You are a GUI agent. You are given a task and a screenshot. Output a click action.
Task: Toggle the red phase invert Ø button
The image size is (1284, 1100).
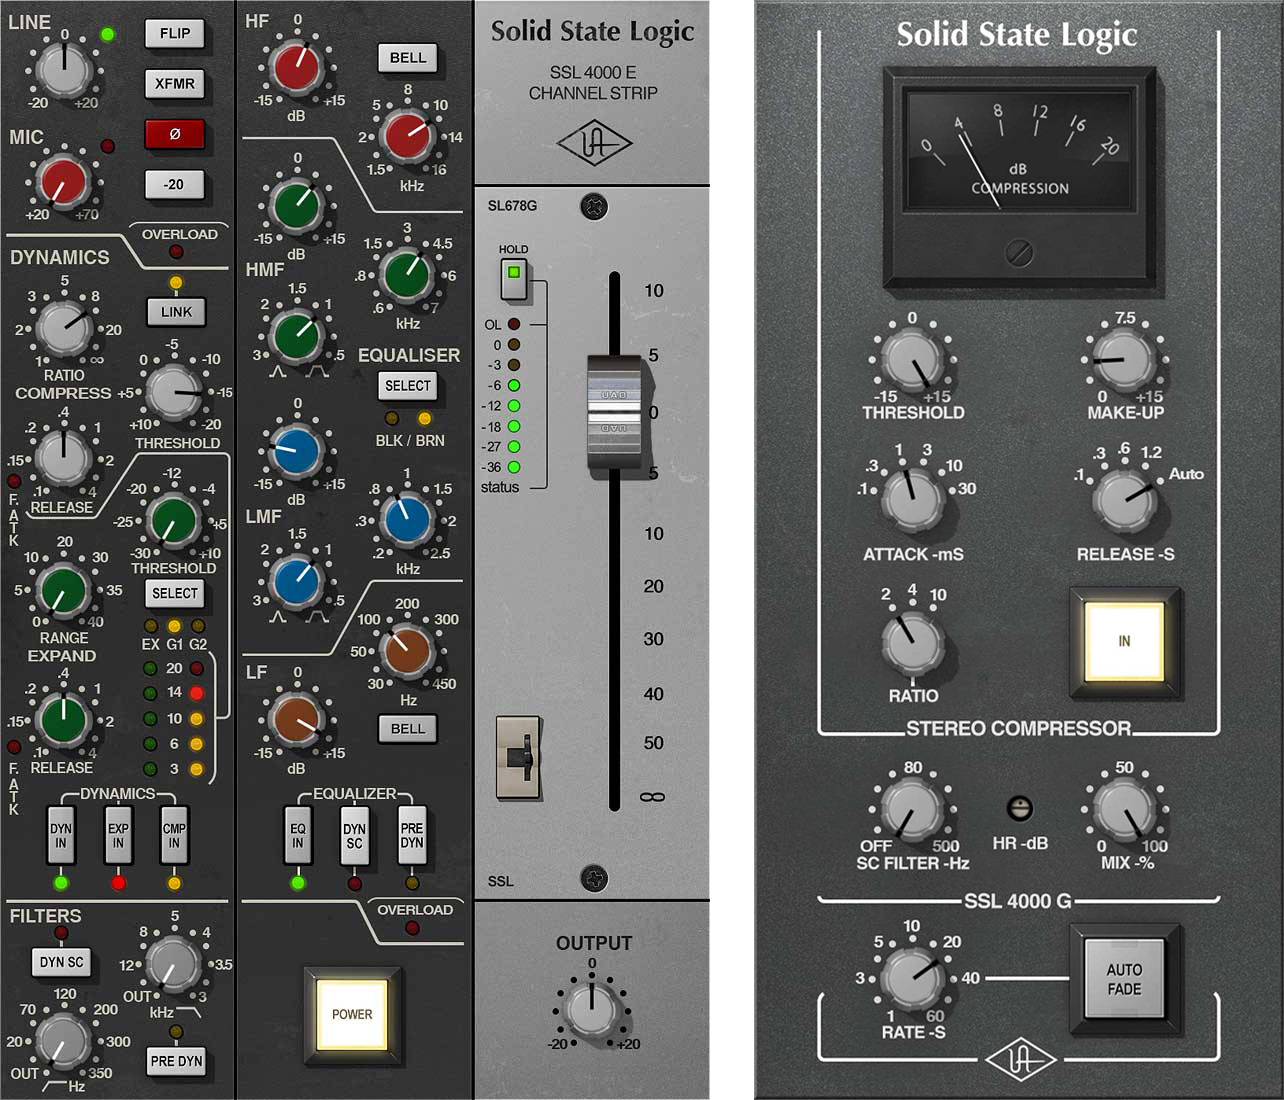point(174,134)
